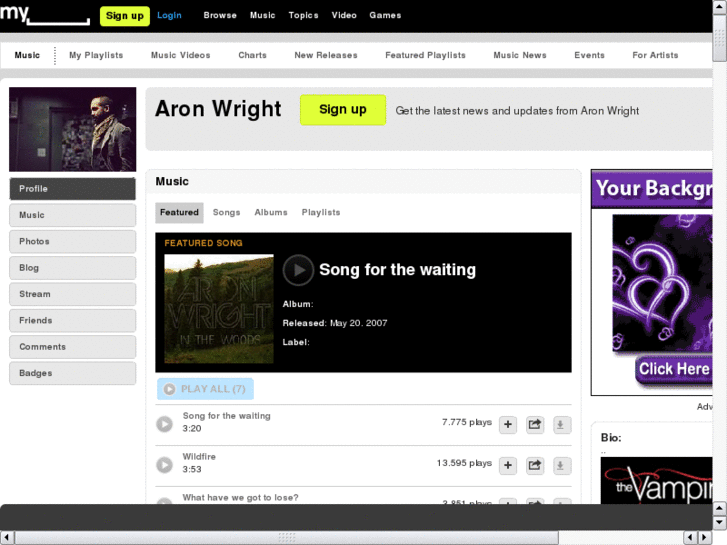Image resolution: width=727 pixels, height=545 pixels.
Task: Play the featured song 'Song for the waiting'
Action: click(x=298, y=269)
